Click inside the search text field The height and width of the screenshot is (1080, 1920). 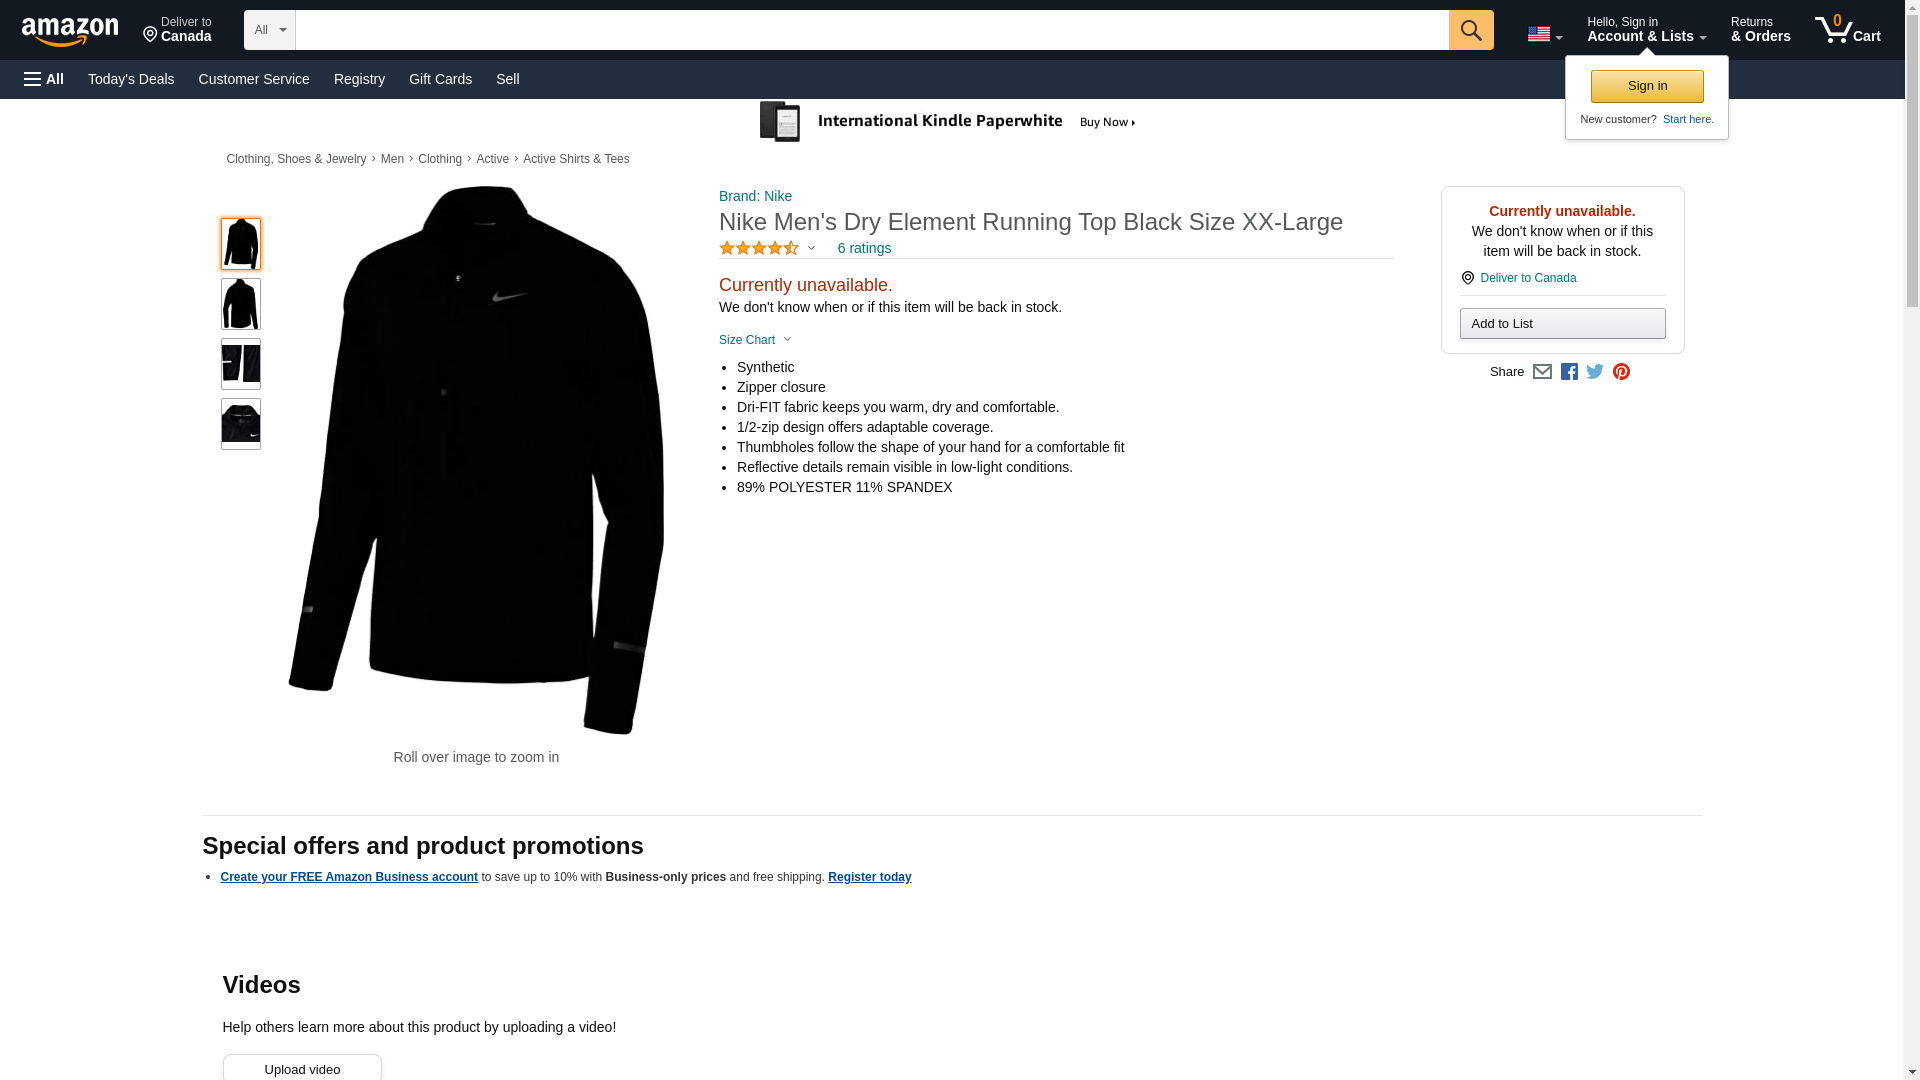tap(870, 30)
